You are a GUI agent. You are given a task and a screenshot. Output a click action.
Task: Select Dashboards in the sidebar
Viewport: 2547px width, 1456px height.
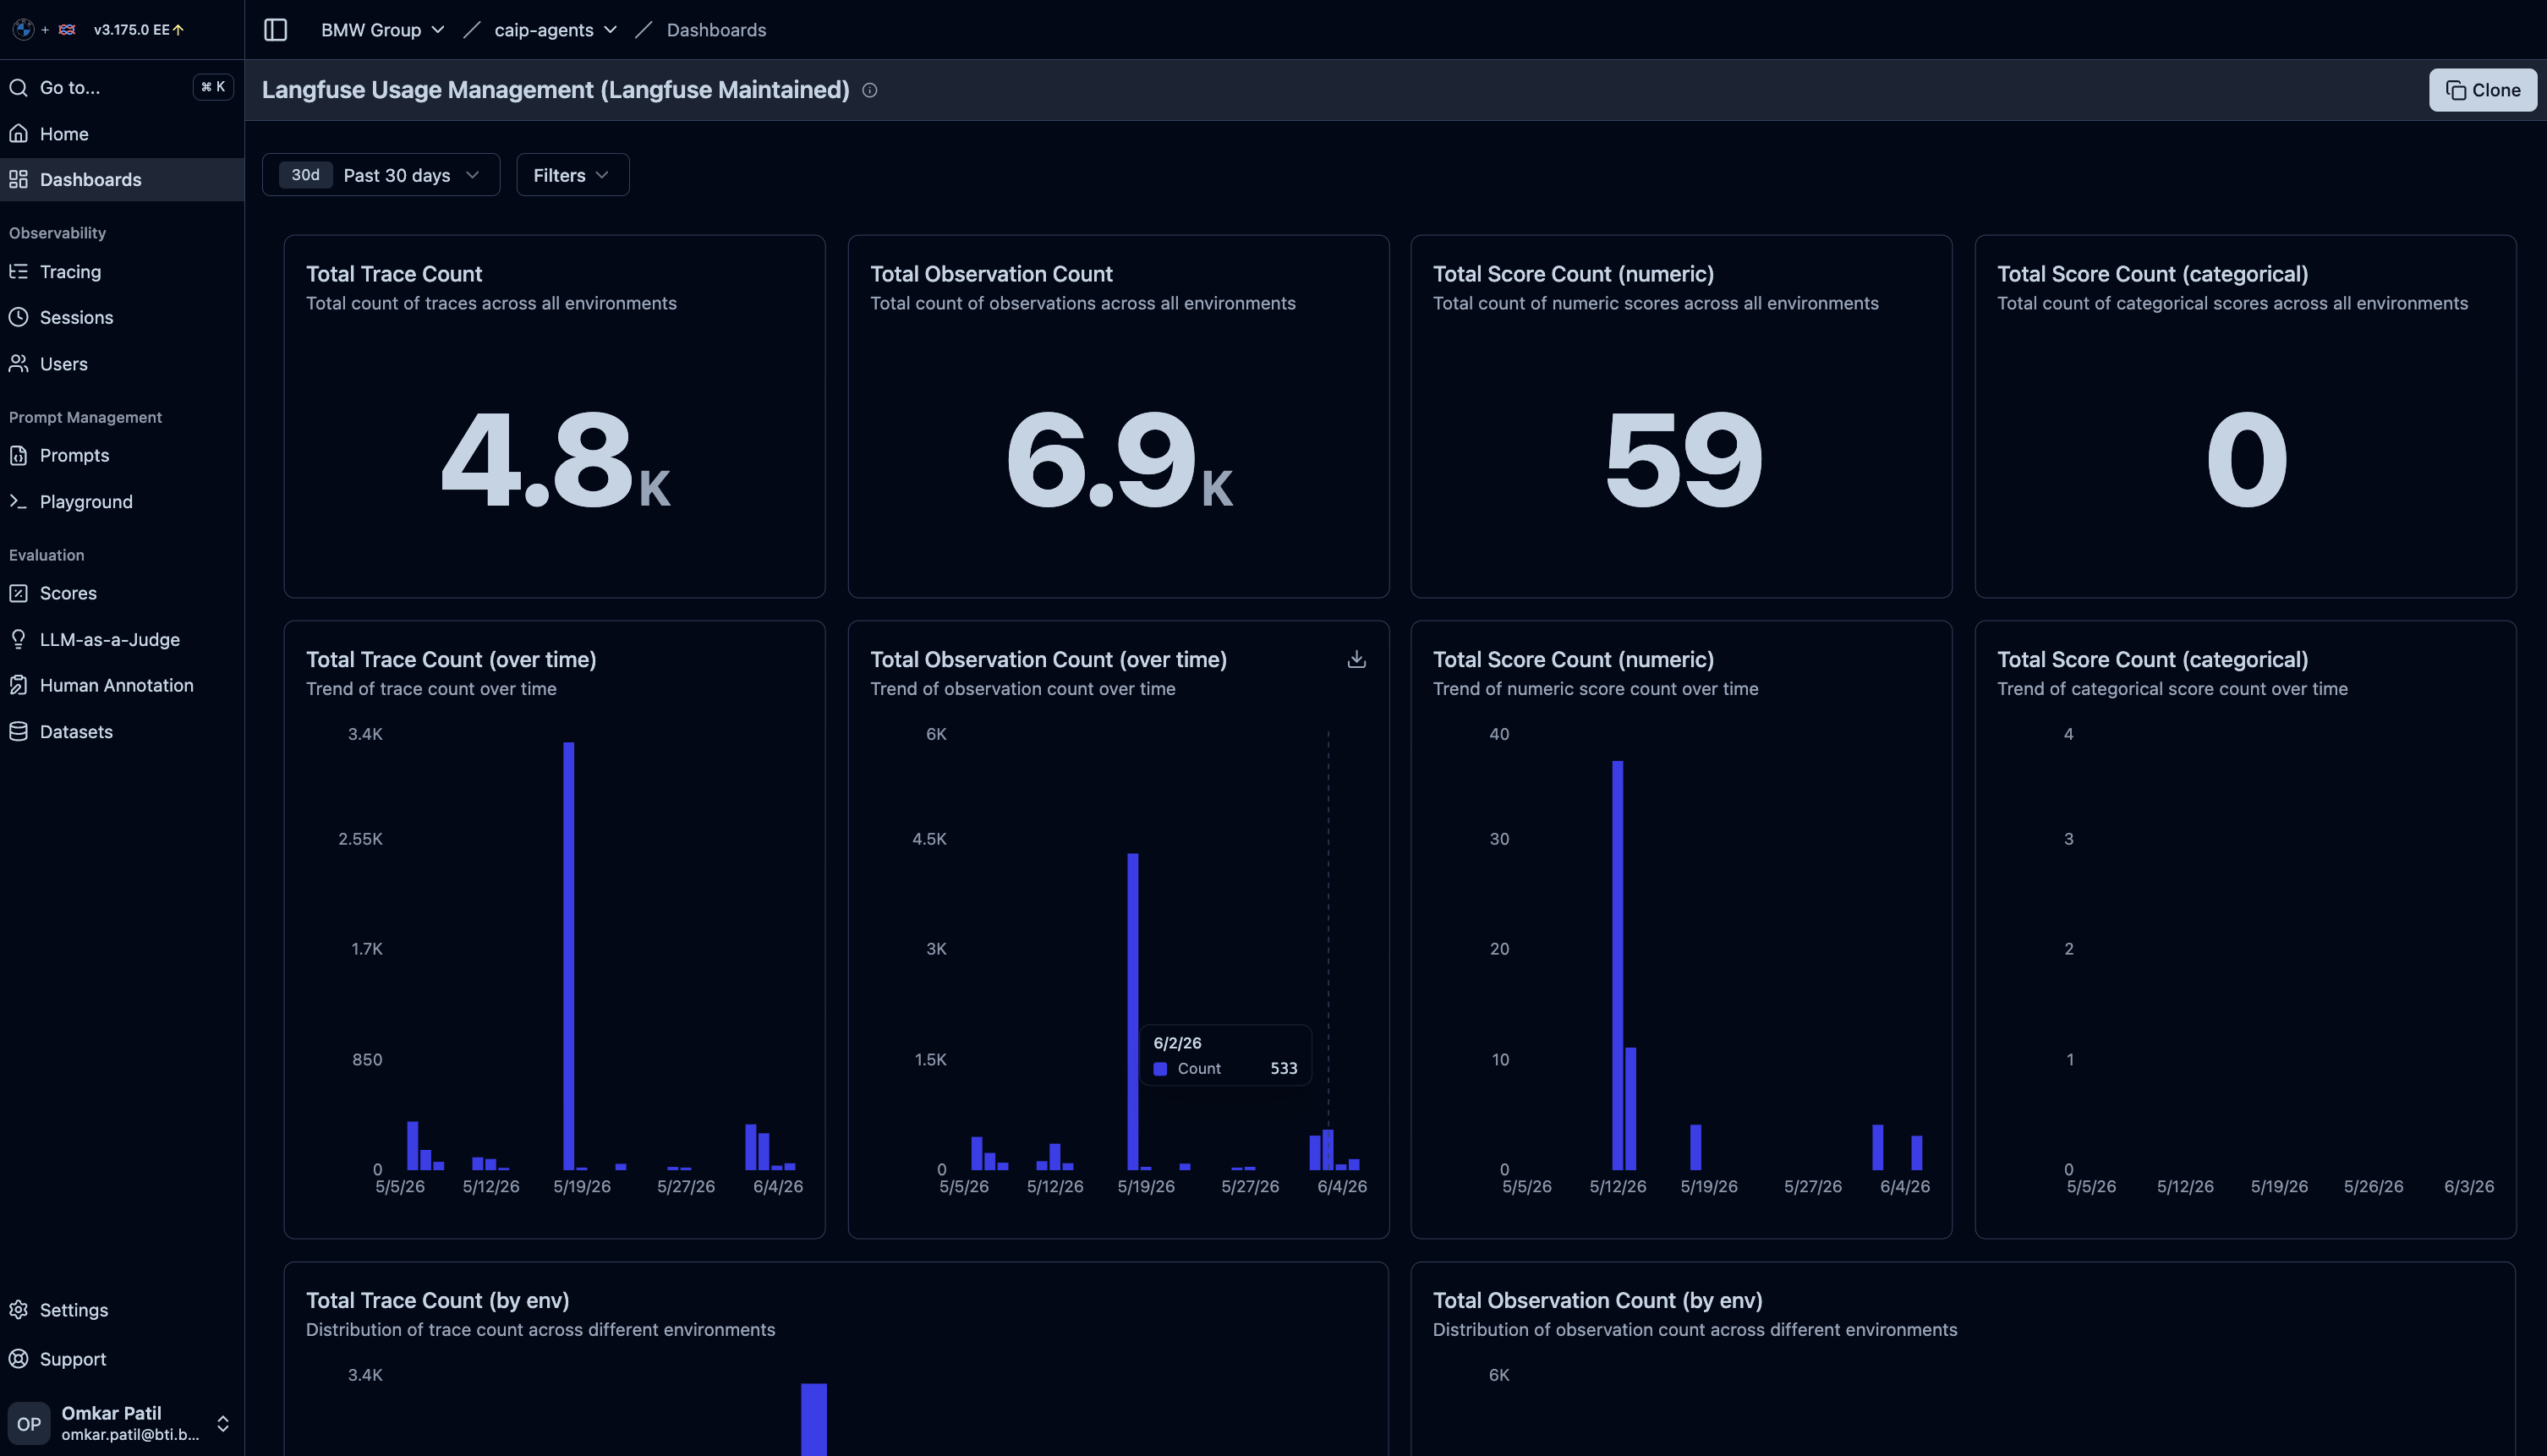[121, 179]
